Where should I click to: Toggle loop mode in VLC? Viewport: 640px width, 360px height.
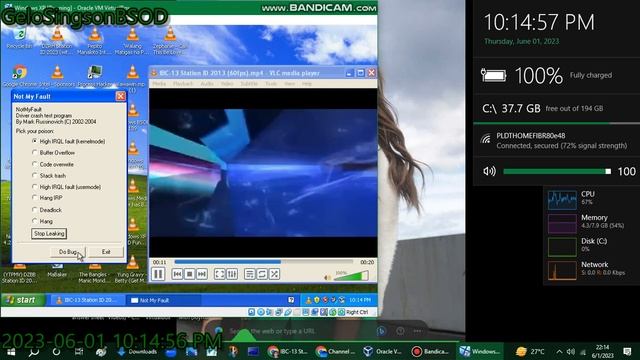(262, 274)
